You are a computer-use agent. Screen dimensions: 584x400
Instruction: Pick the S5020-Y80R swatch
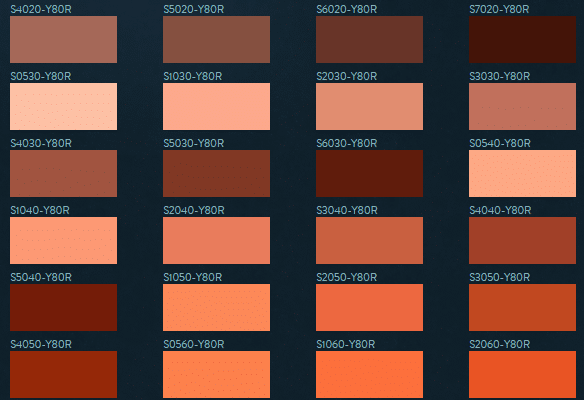(216, 39)
